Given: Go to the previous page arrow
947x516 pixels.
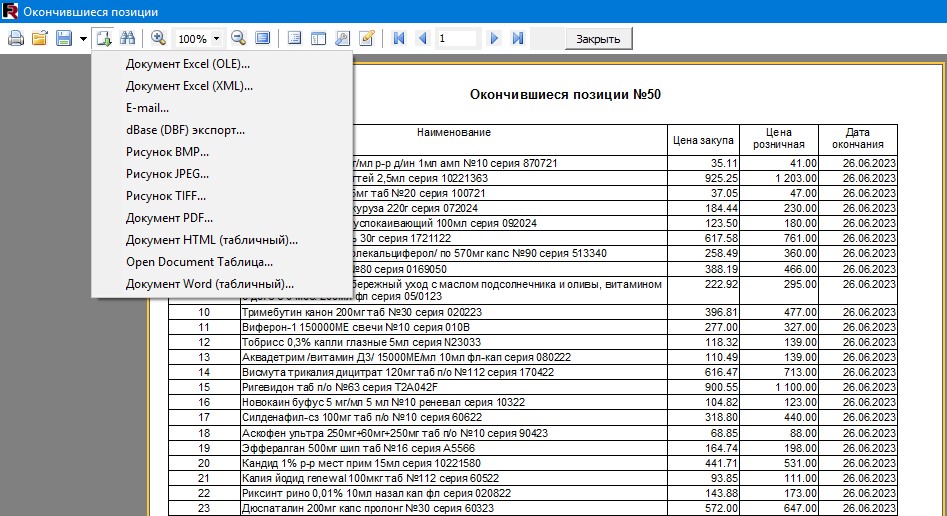Looking at the screenshot, I should click(423, 39).
